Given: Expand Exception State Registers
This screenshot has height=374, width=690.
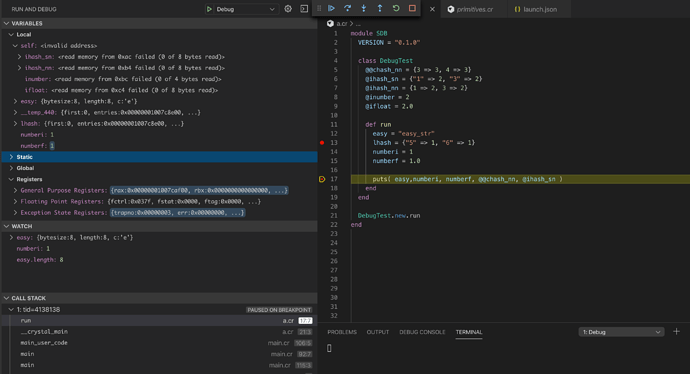Looking at the screenshot, I should pyautogui.click(x=15, y=213).
